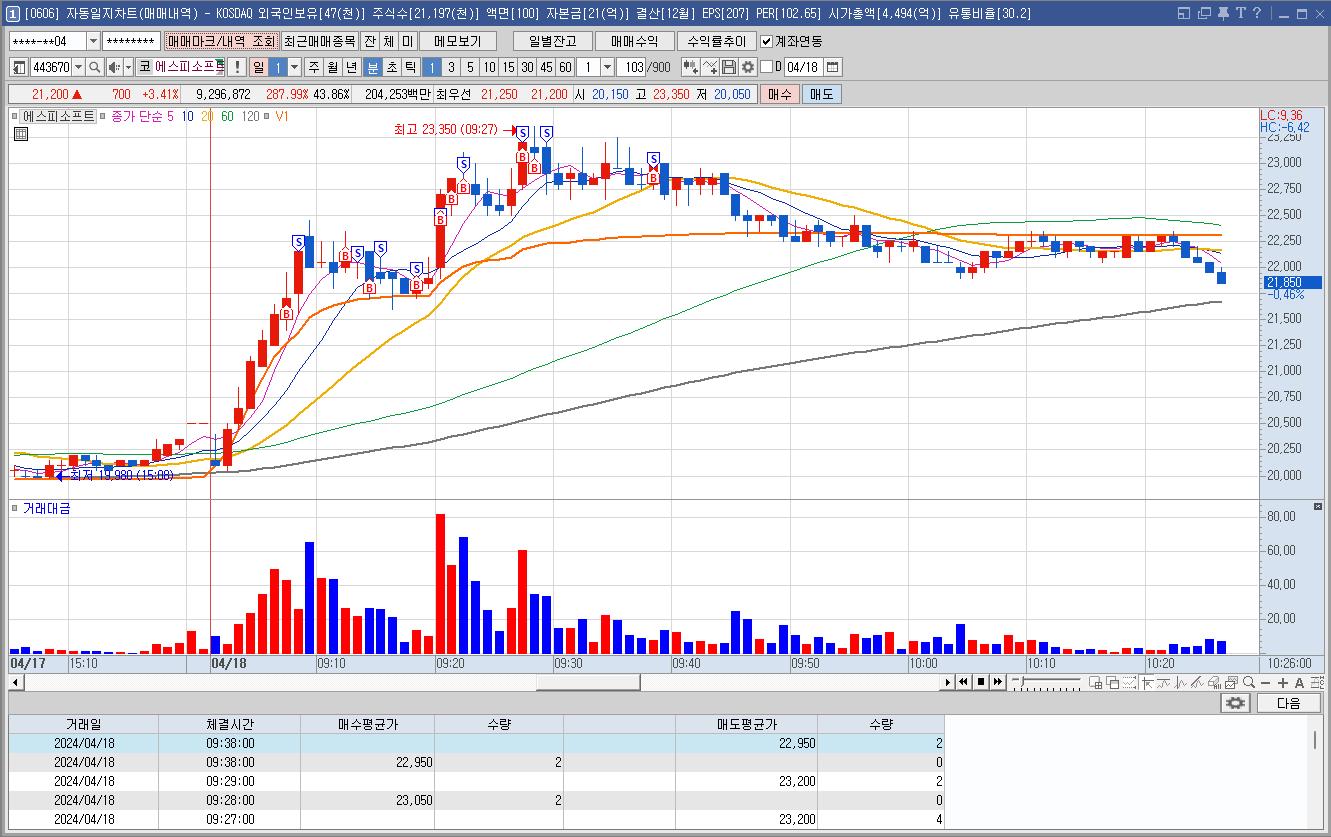This screenshot has width=1331, height=837.
Task: Click the red 매수 buy button
Action: [x=779, y=94]
